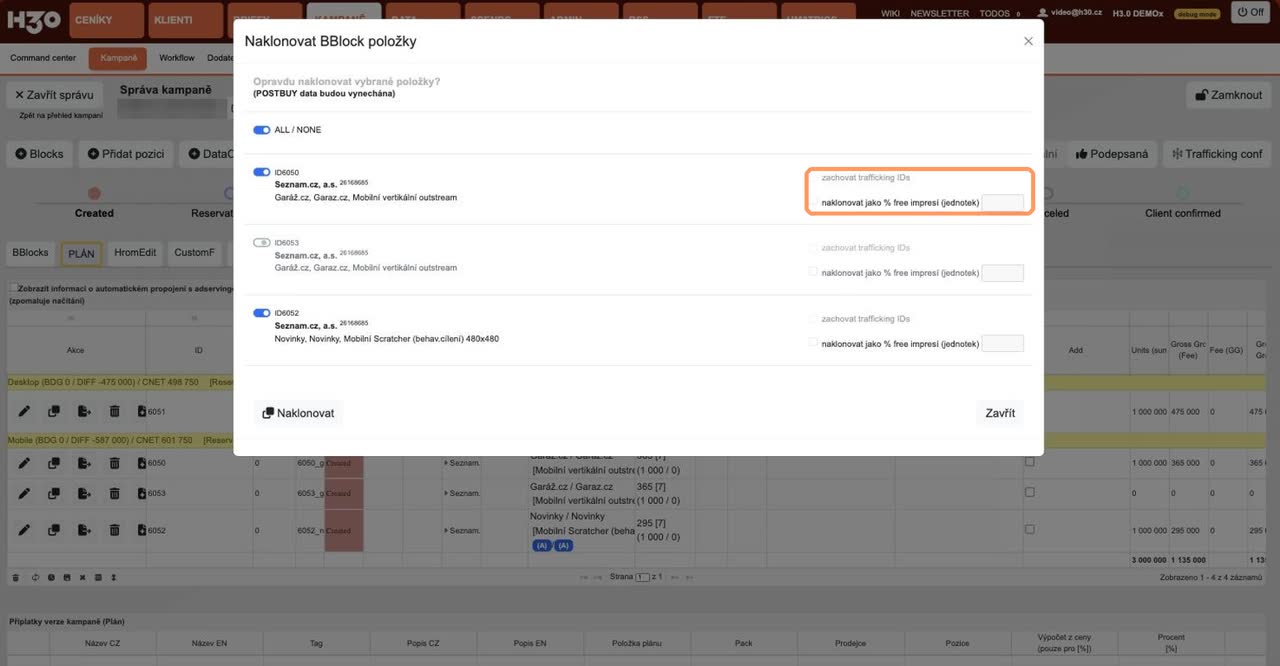Screen dimensions: 1280x666
Task: Switch to the PLÁN tab
Action: (81, 254)
